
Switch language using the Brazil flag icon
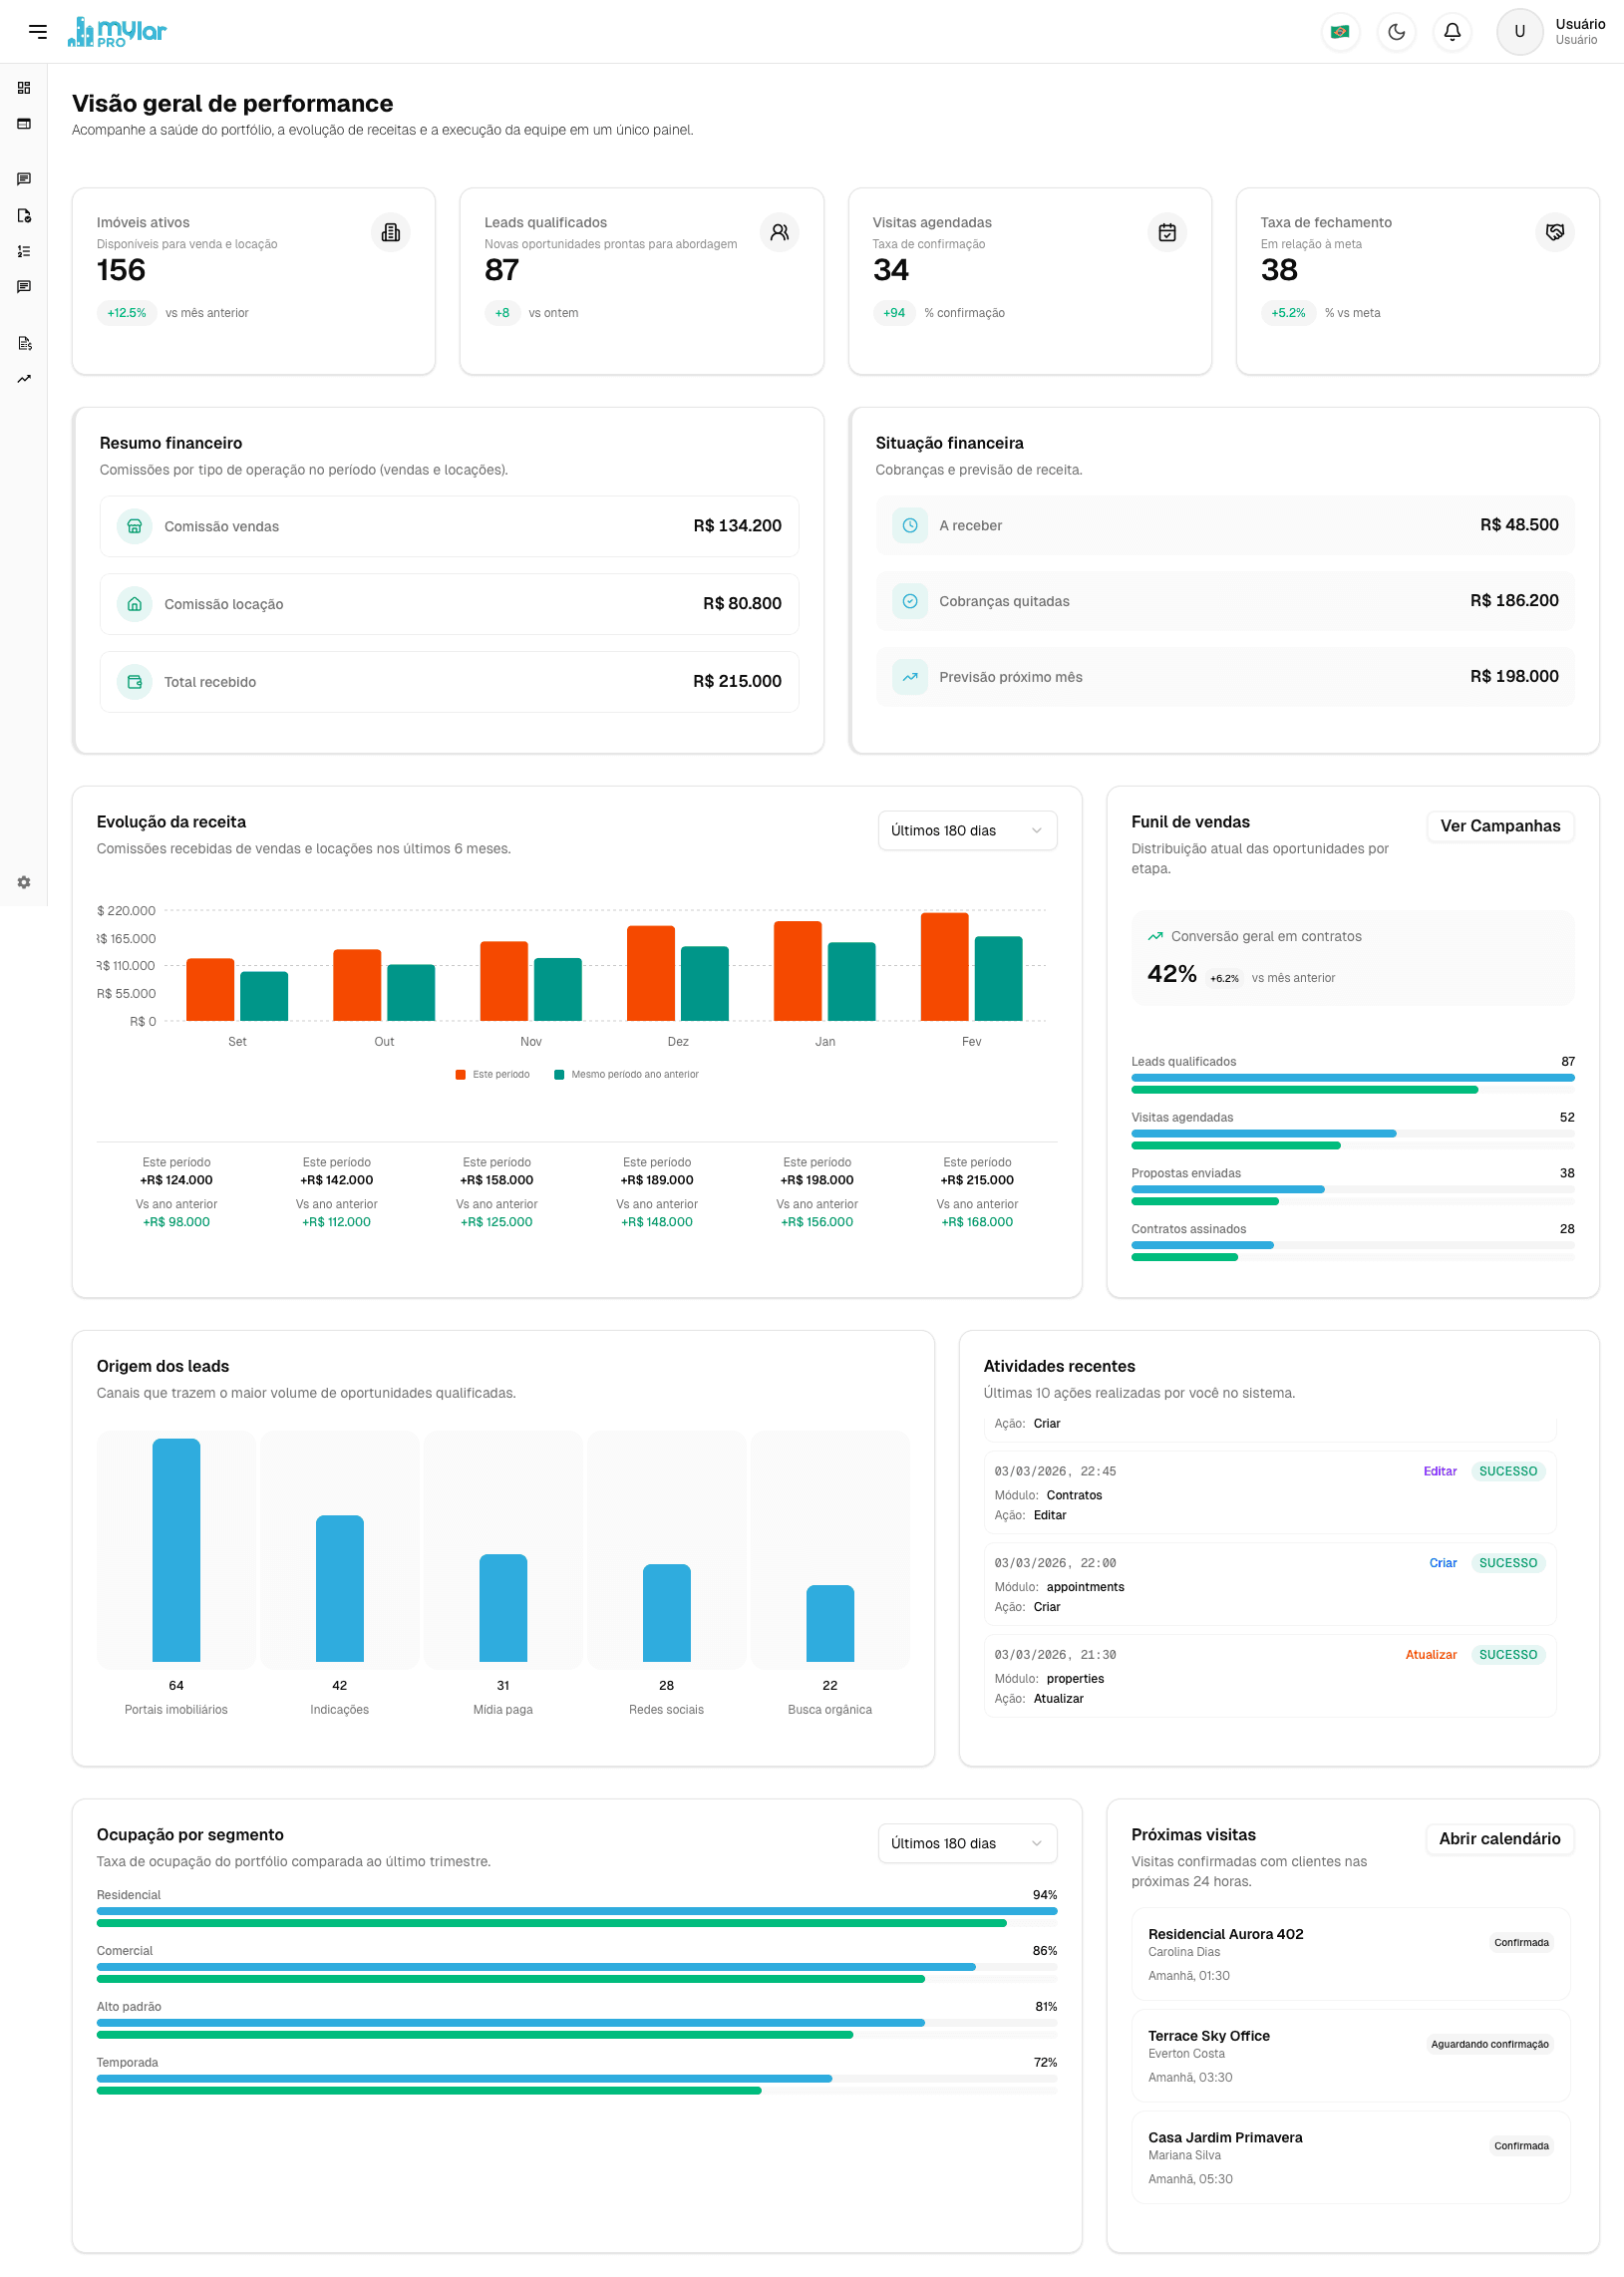click(x=1340, y=31)
